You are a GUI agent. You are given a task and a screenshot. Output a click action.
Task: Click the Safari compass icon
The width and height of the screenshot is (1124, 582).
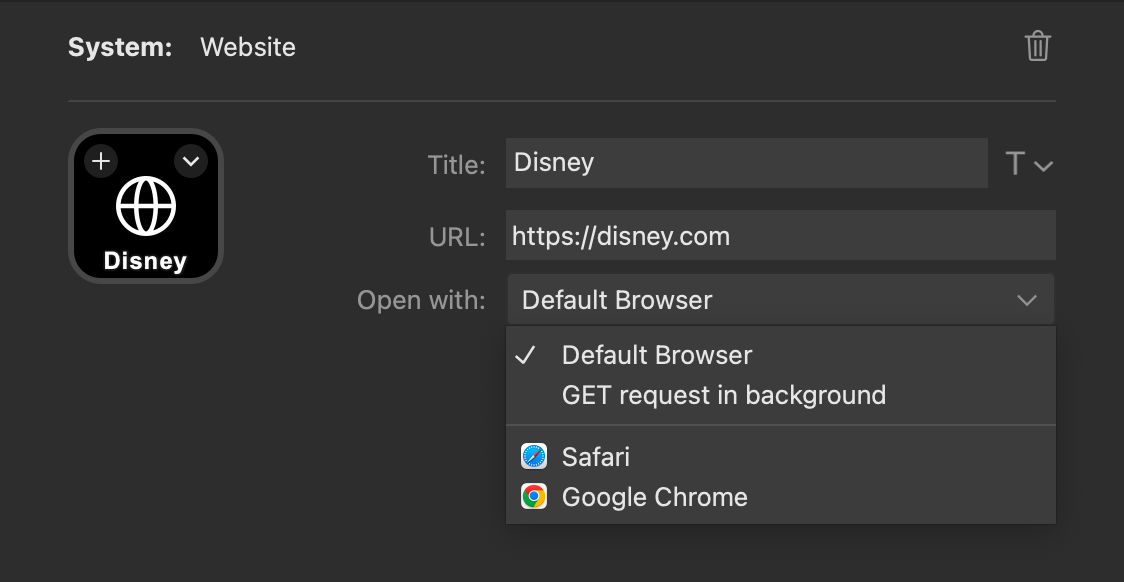[534, 457]
